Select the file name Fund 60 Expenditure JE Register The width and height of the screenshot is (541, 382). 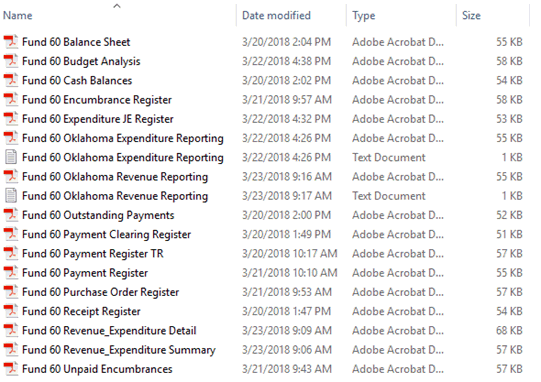pos(98,119)
